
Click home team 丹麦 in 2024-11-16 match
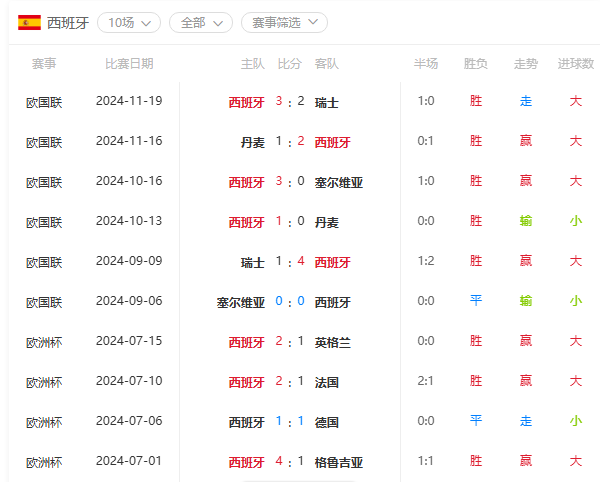pos(253,143)
